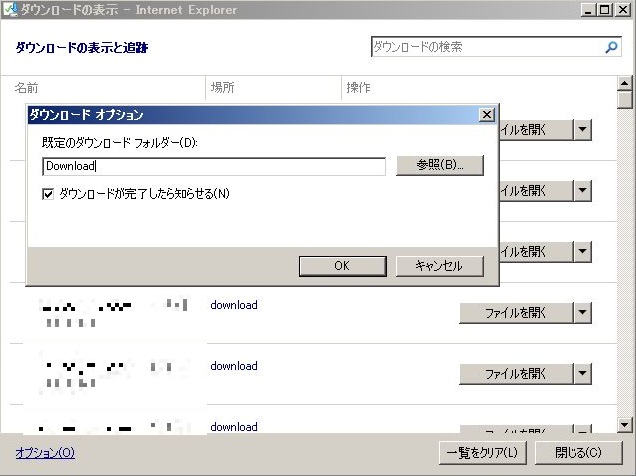The image size is (636, 476).
Task: Click the vertical scrollbar thumb
Action: pos(624,100)
